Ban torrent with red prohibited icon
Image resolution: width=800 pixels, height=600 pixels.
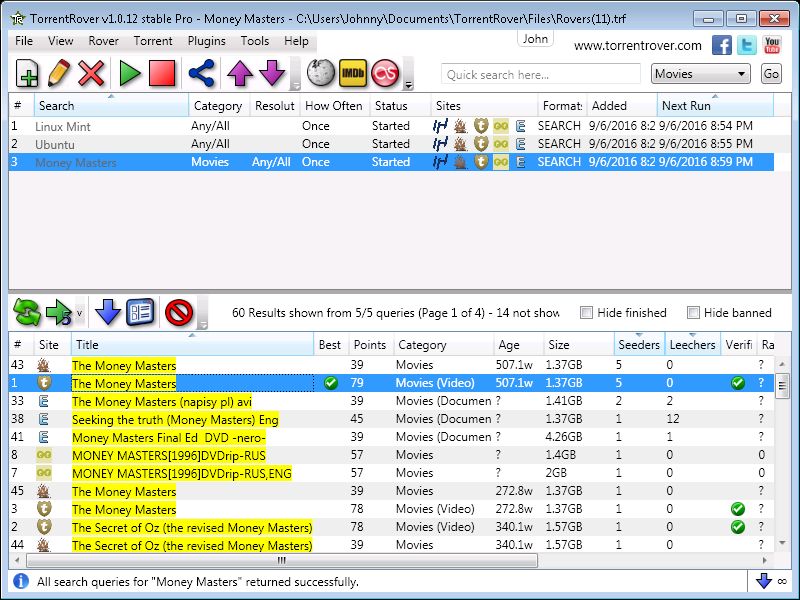point(179,312)
